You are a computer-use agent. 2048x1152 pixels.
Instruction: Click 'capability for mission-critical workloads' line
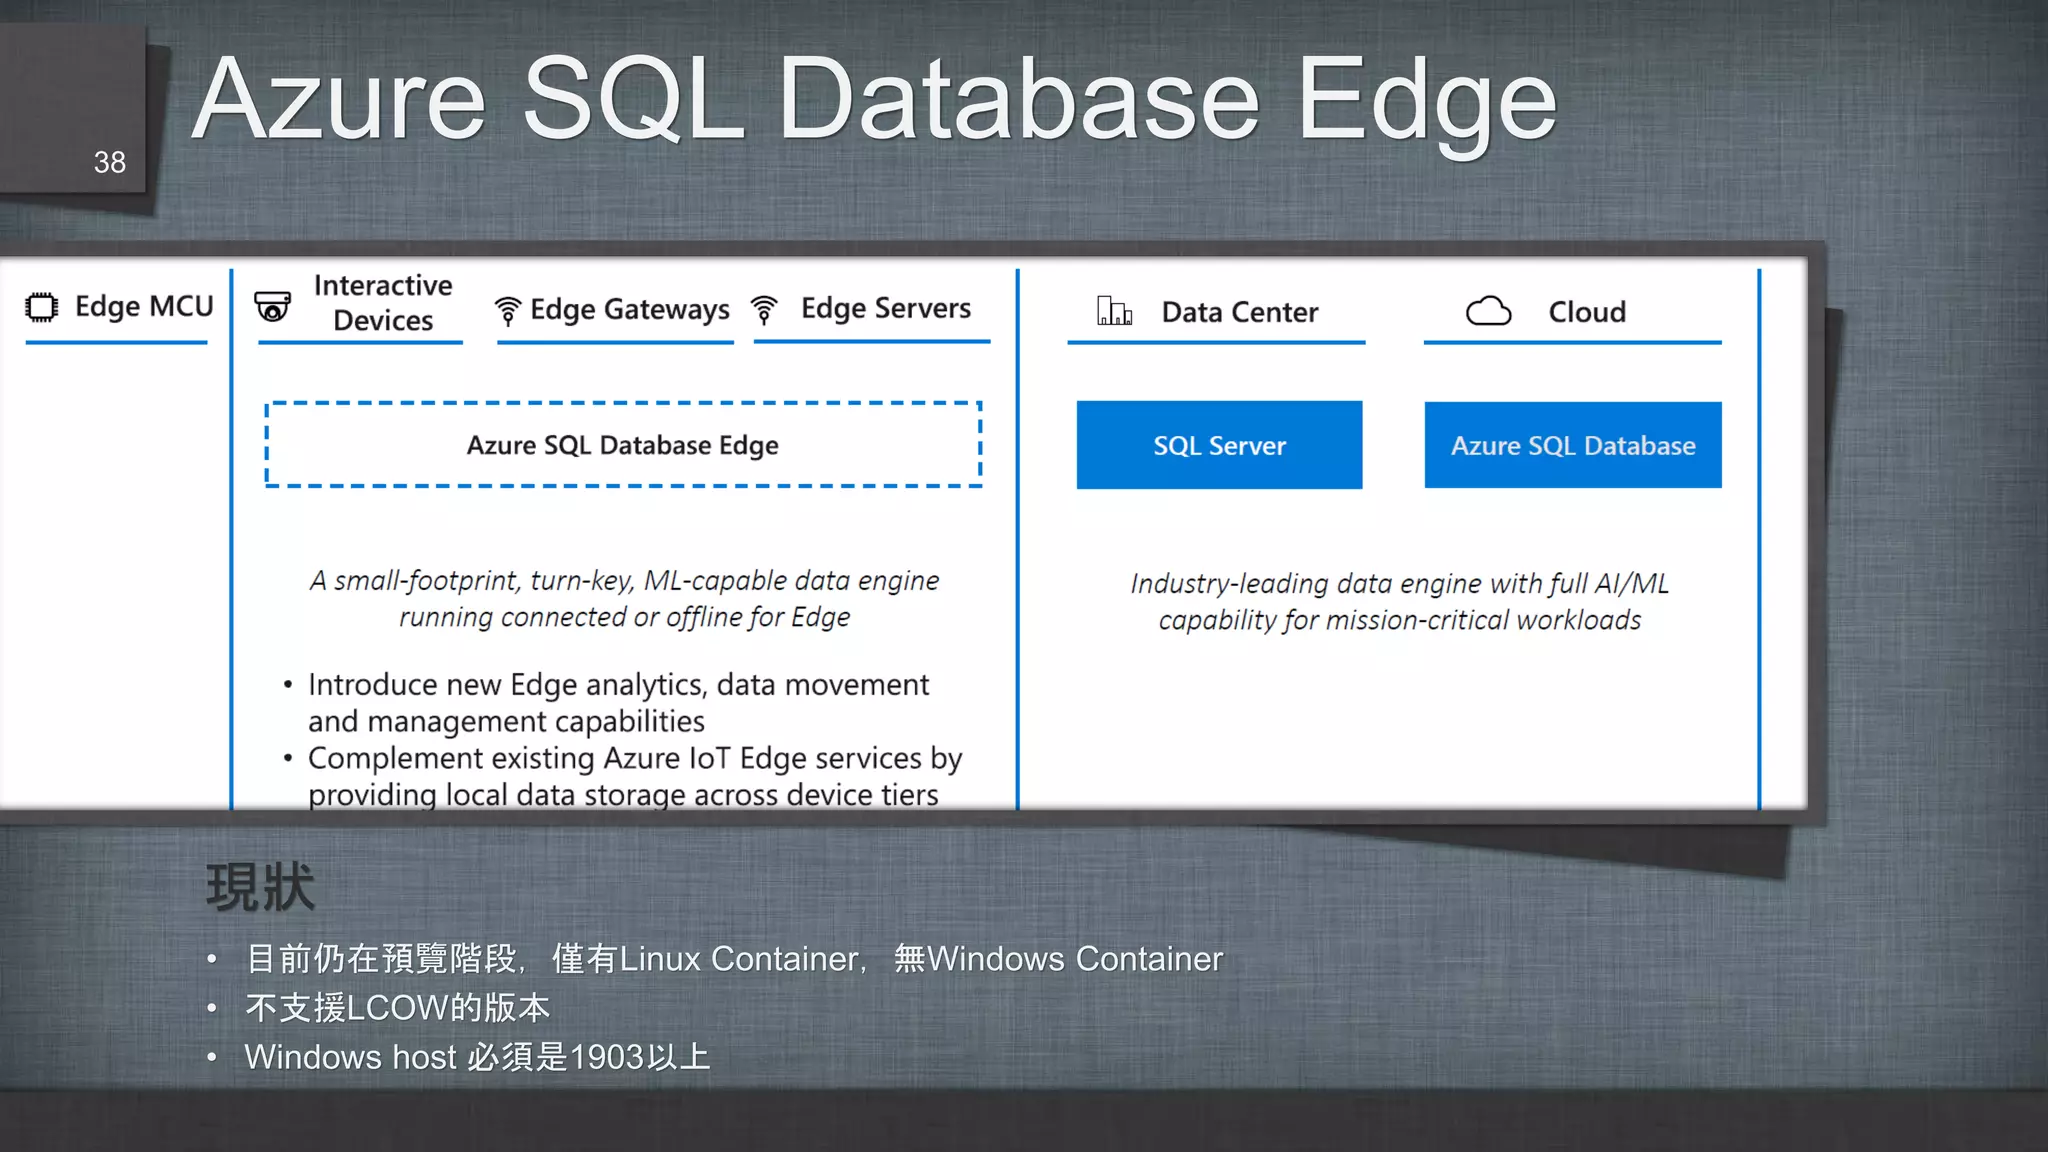point(1400,620)
